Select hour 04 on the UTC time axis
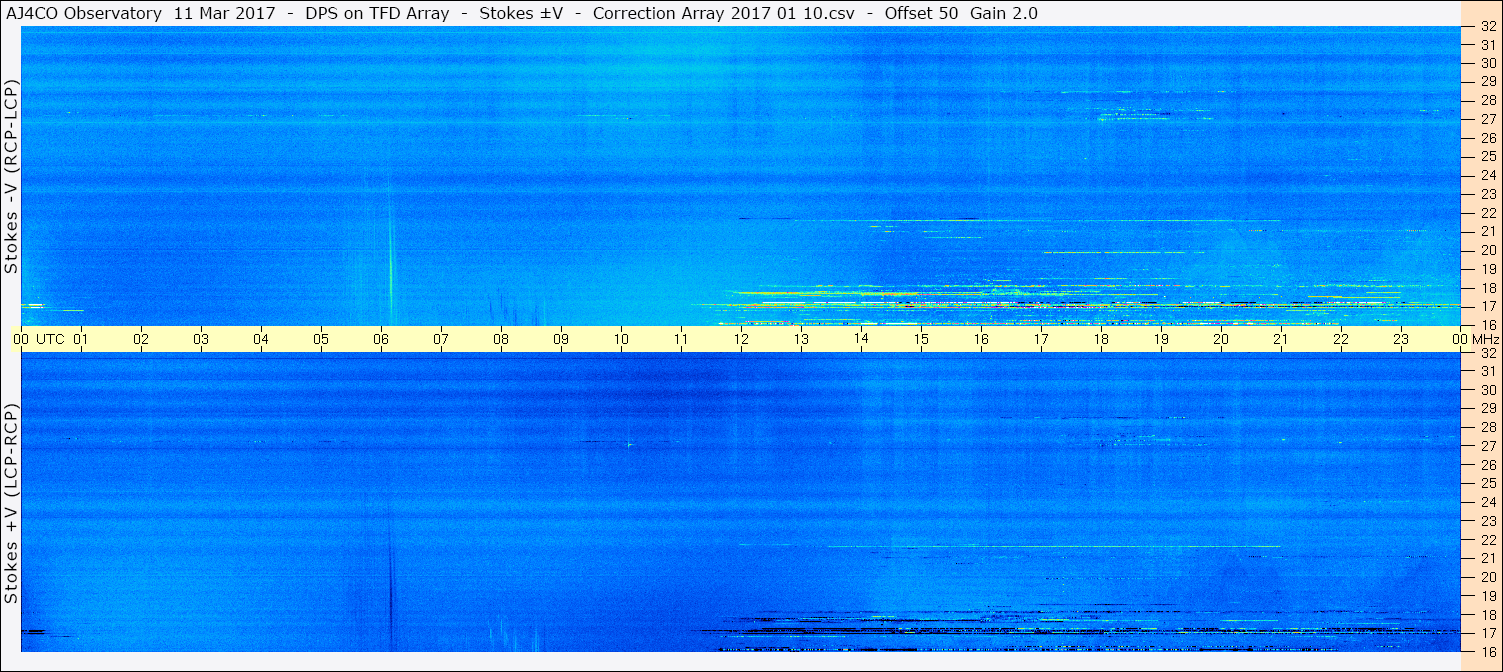The height and width of the screenshot is (672, 1503). 261,339
